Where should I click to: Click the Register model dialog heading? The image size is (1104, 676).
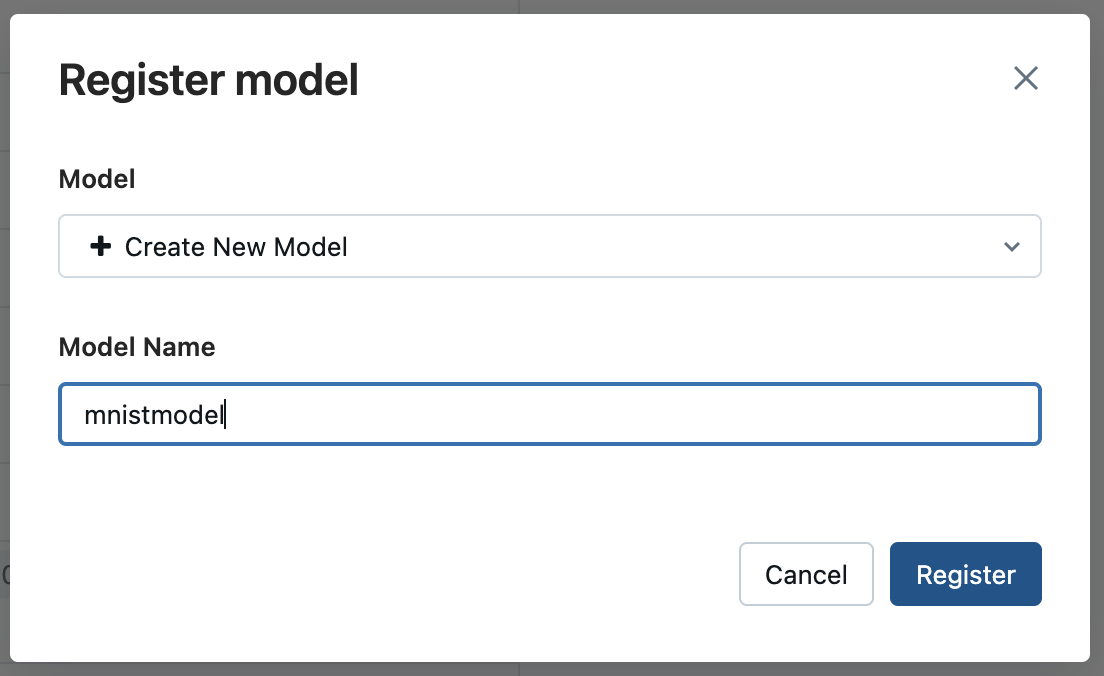click(208, 80)
